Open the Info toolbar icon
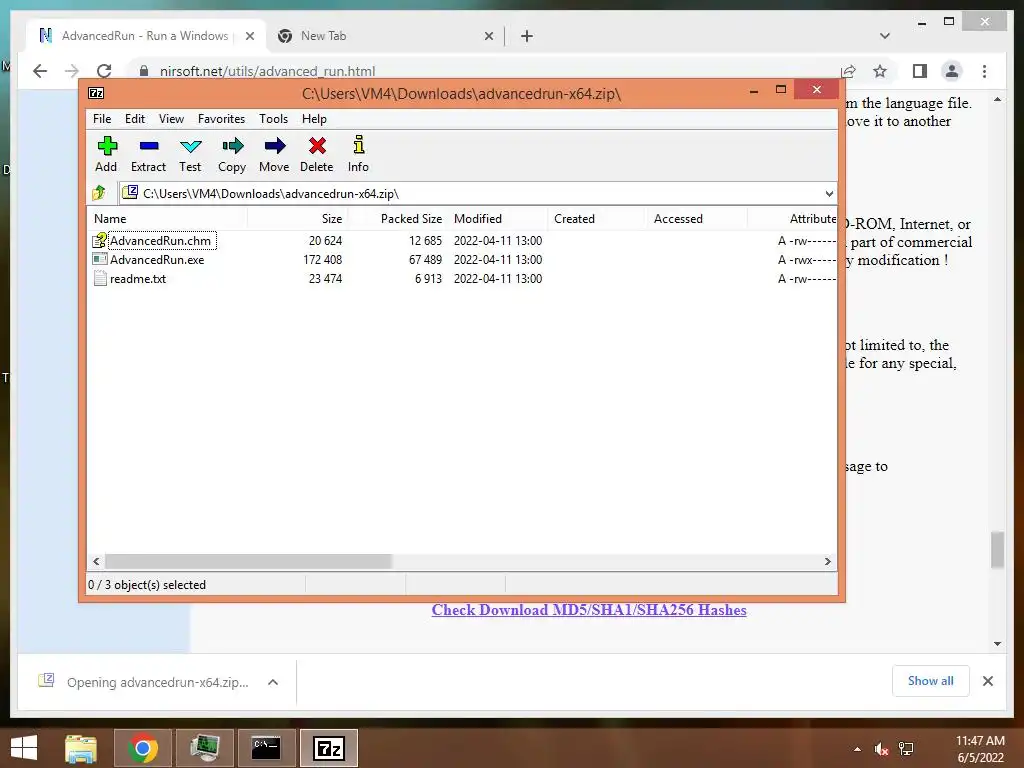Viewport: 1024px width, 768px height. coord(359,144)
